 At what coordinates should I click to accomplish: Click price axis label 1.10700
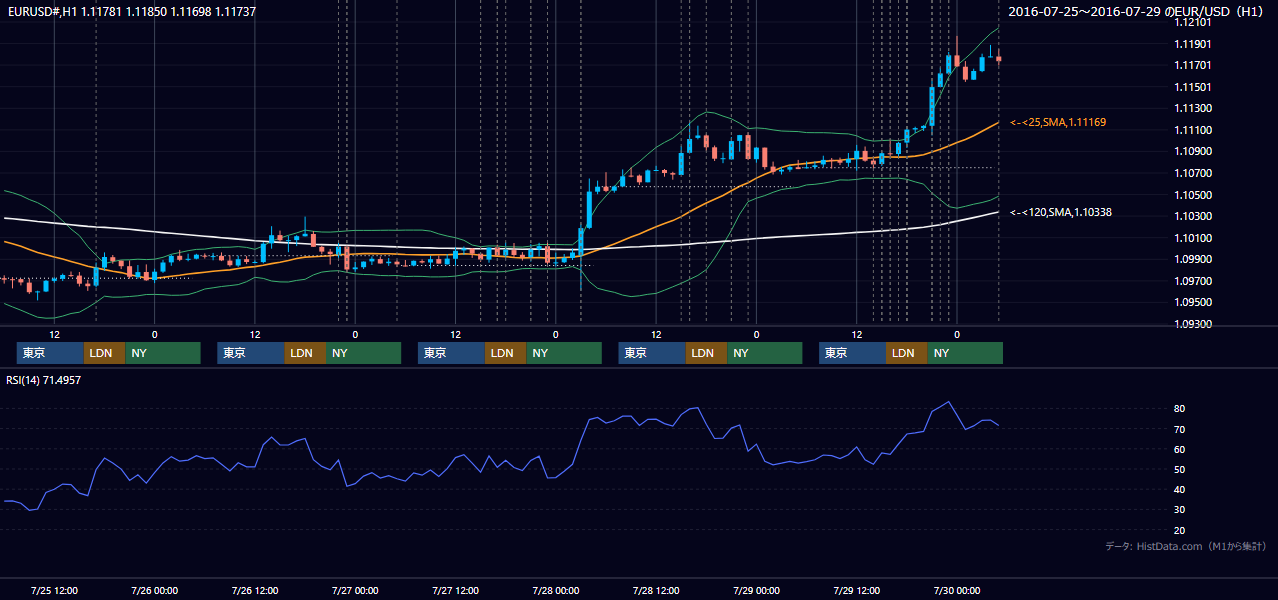click(1193, 173)
